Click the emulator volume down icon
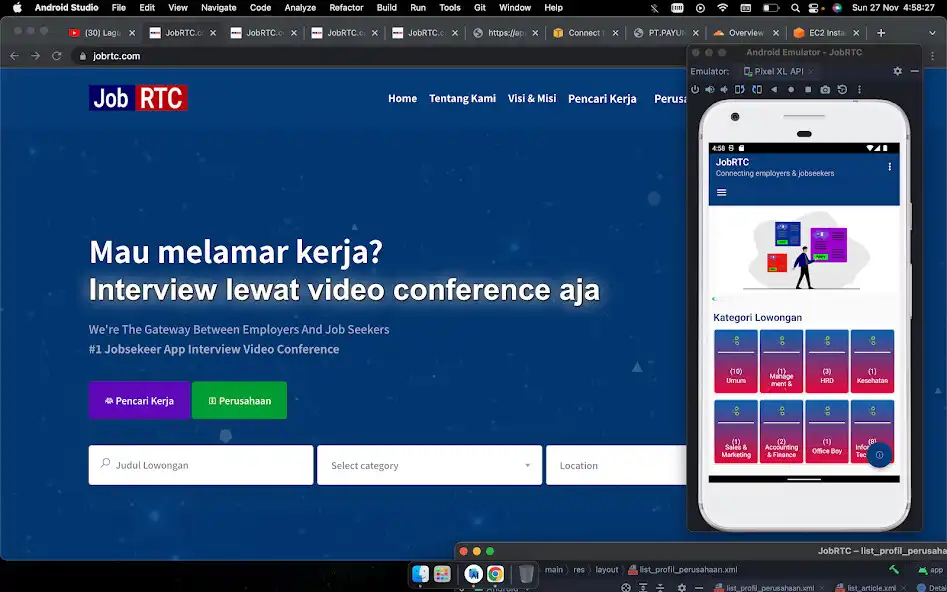Screen dimensions: 947x592 724,89
